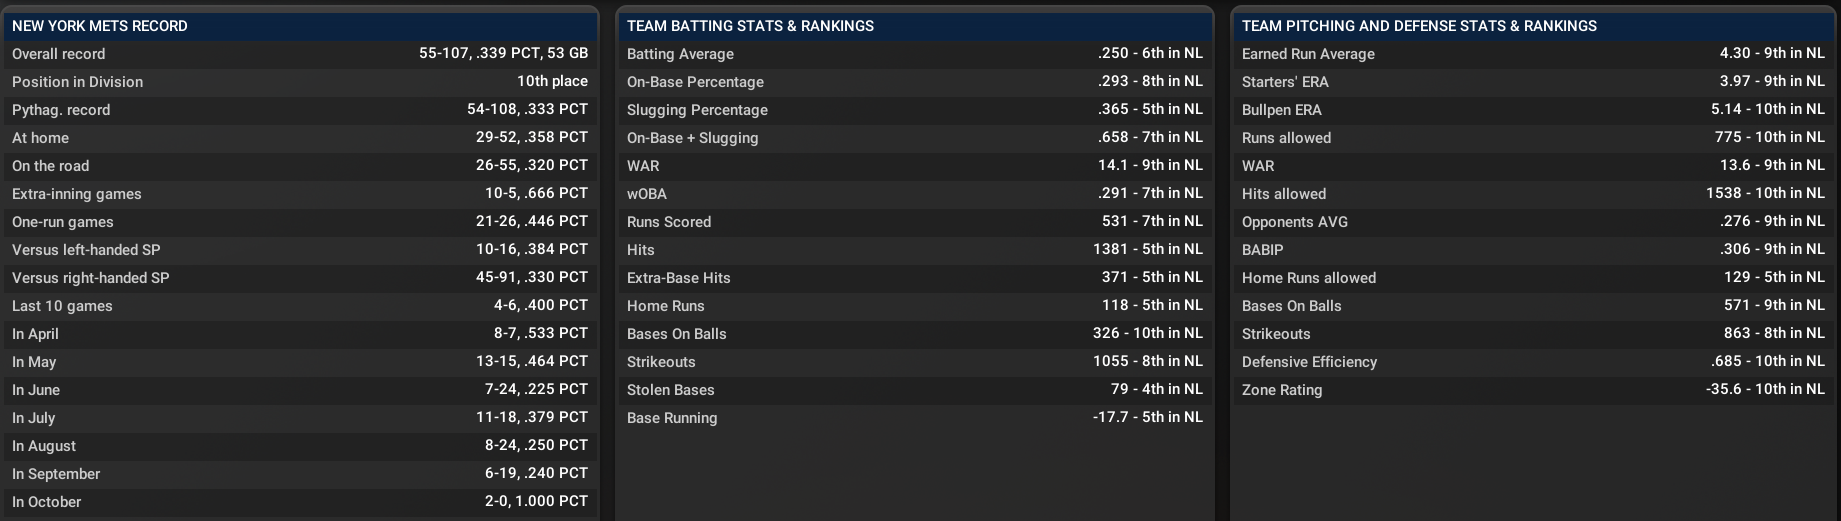
Task: Click the In July record row
Action: (x=300, y=418)
